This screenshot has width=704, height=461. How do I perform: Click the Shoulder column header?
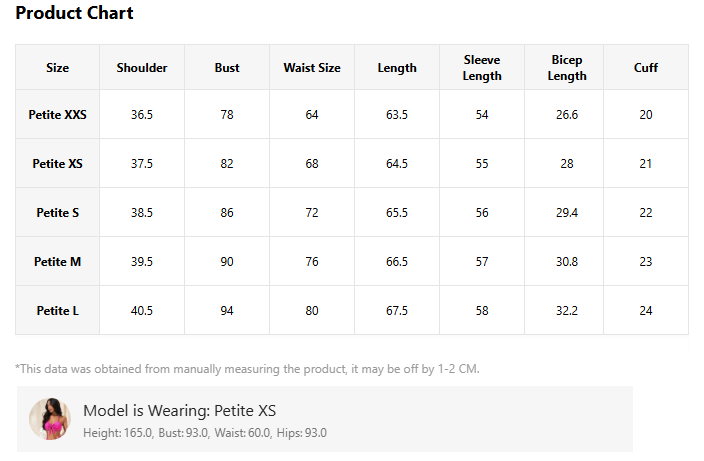tap(142, 67)
